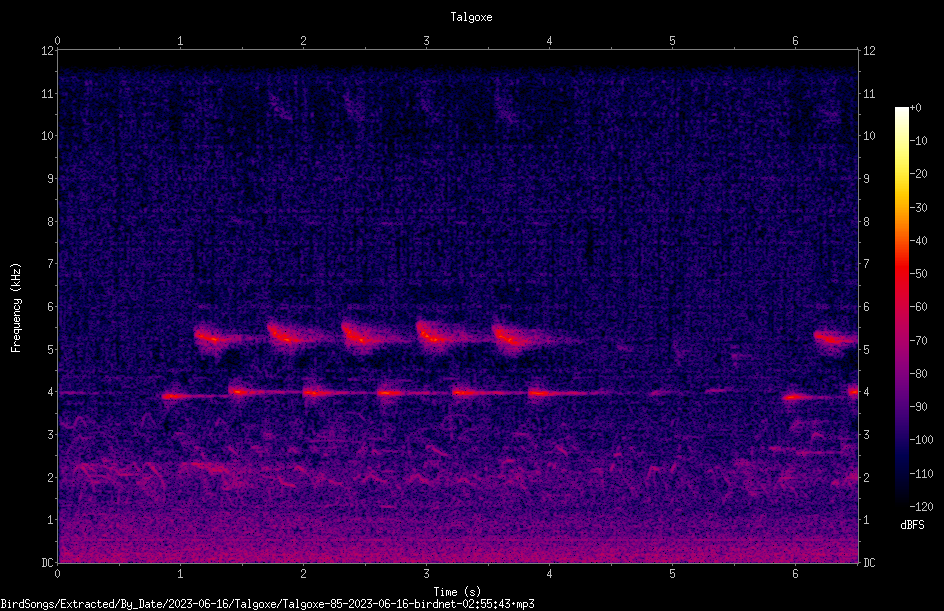Click the dBFS unit label

[912, 525]
